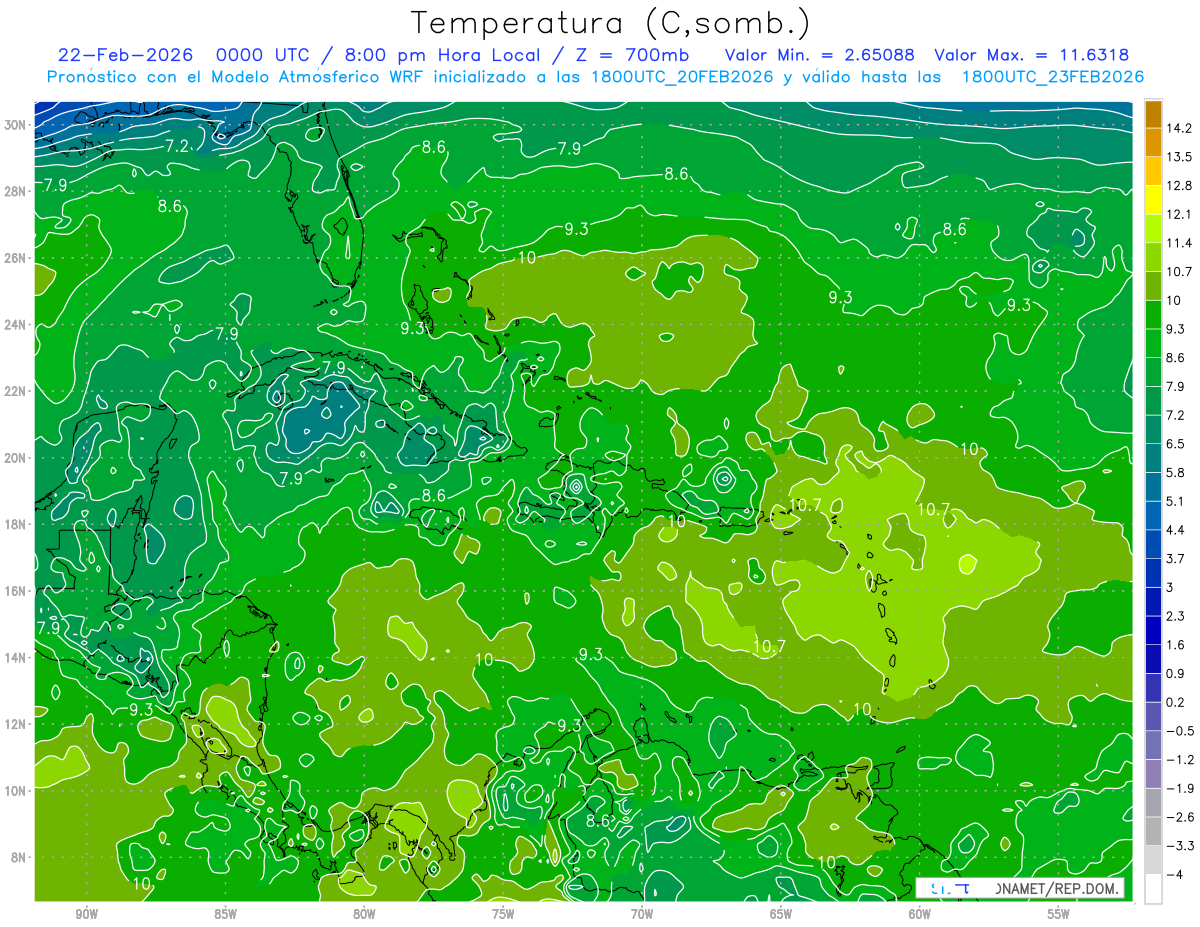
Task: Click the '90W' longitude axis label
Action: (x=87, y=914)
